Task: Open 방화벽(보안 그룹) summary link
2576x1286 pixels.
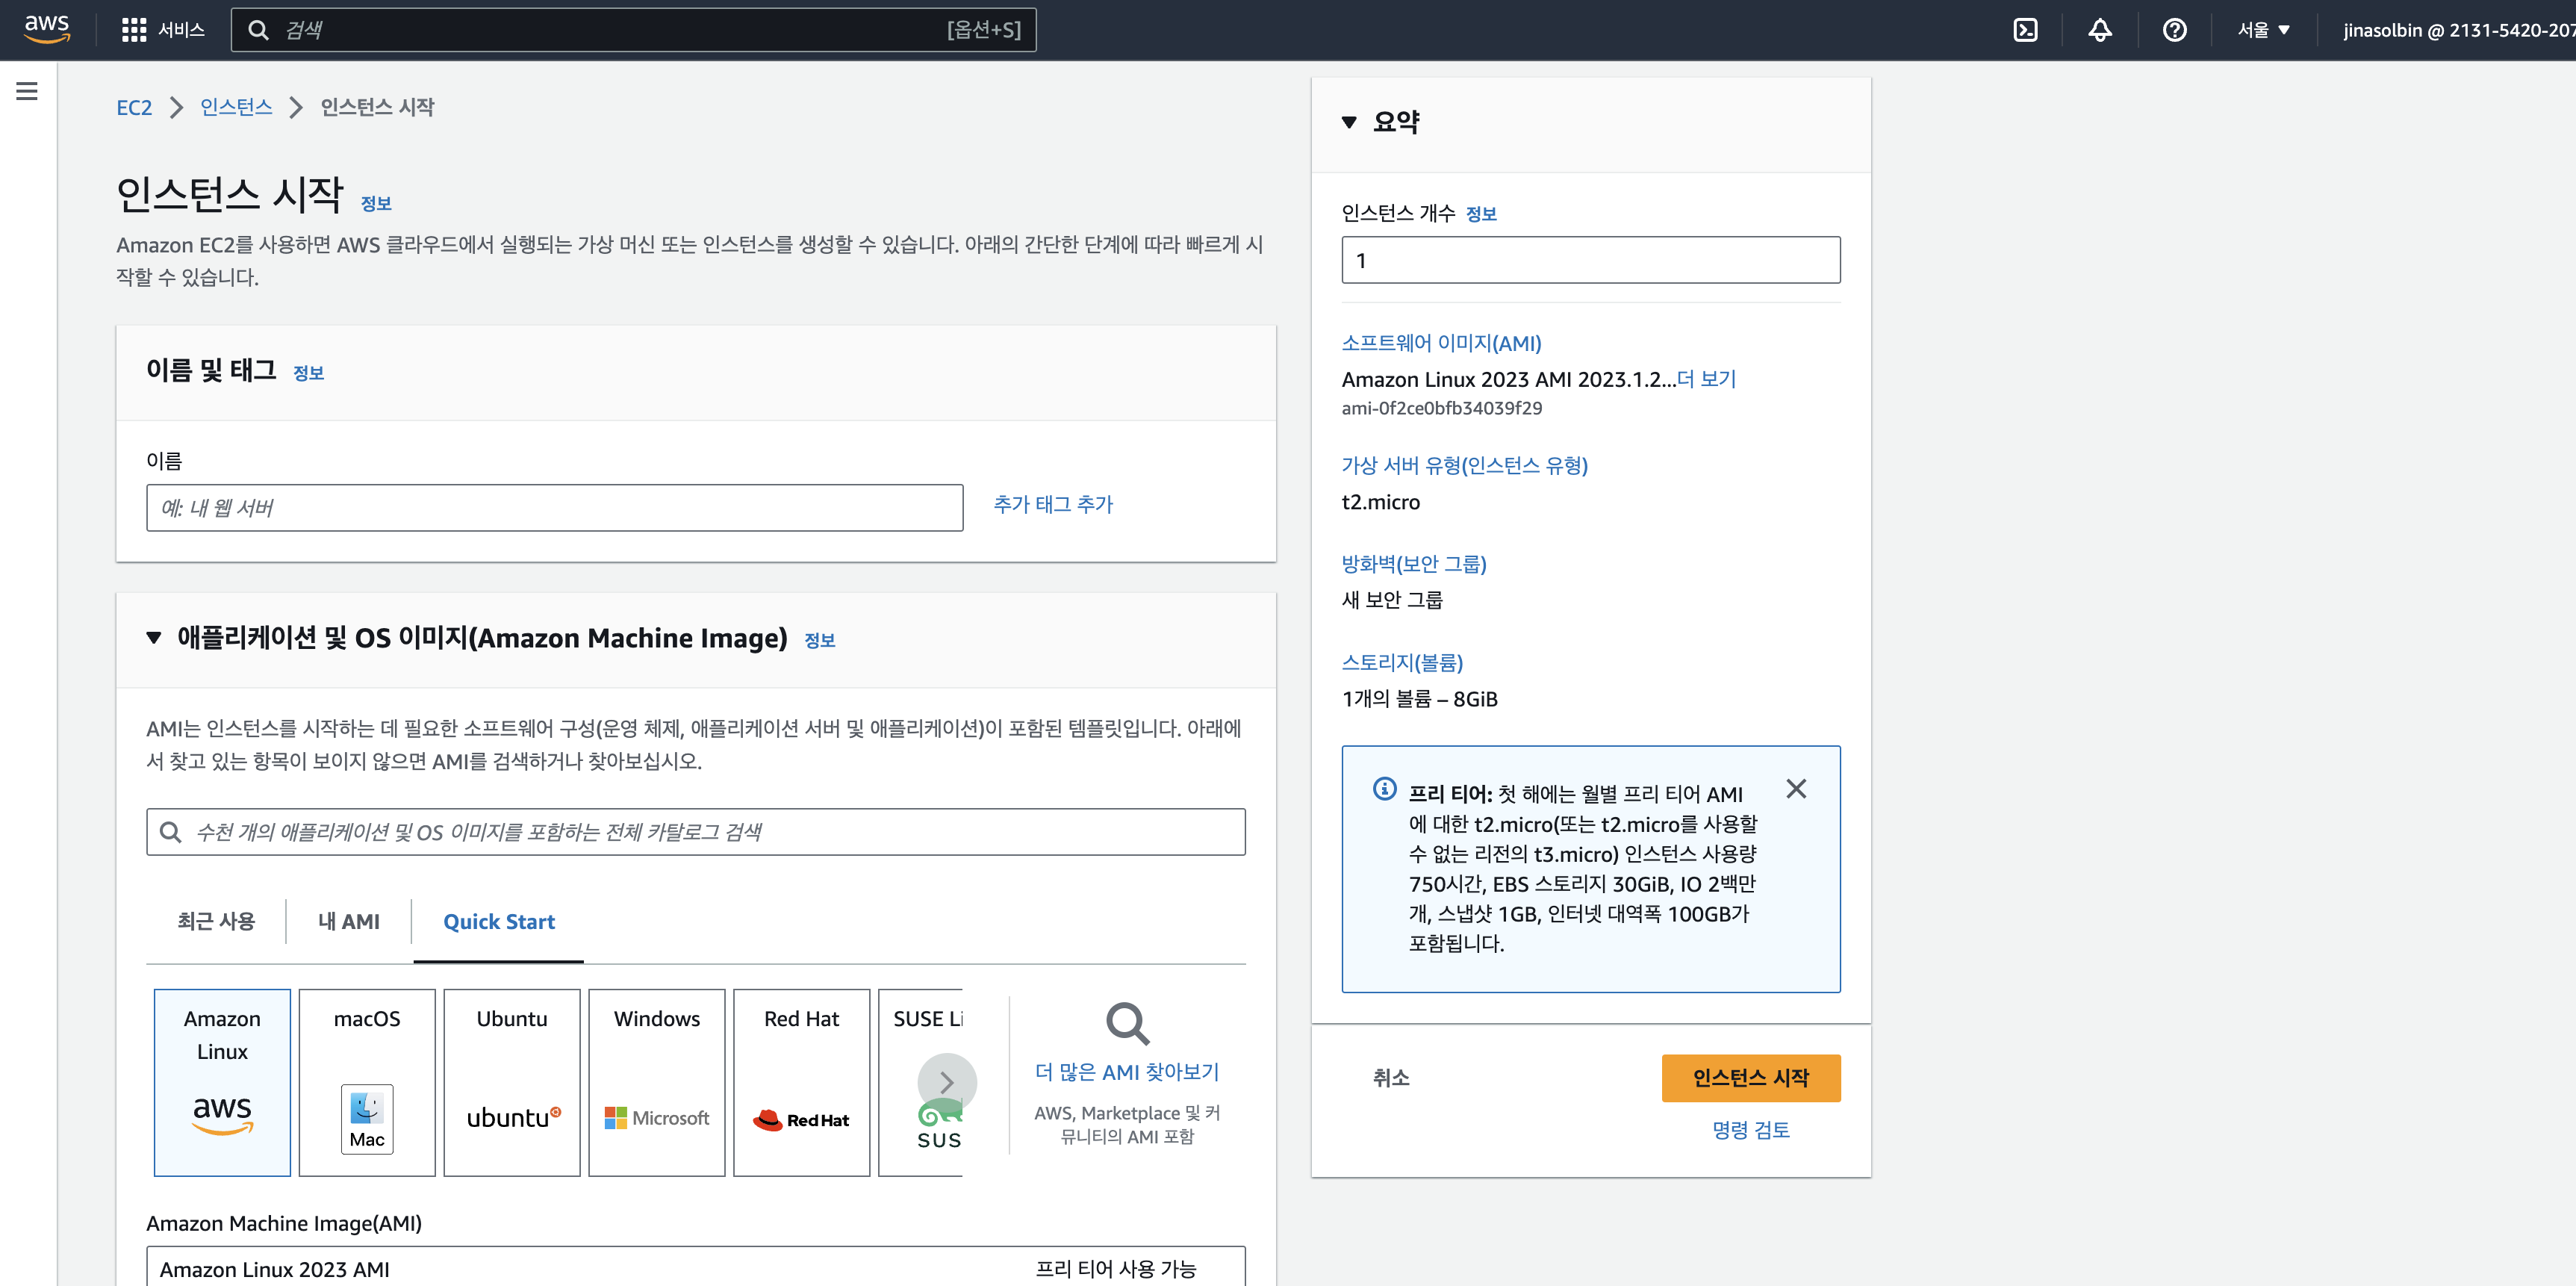Action: click(1414, 564)
